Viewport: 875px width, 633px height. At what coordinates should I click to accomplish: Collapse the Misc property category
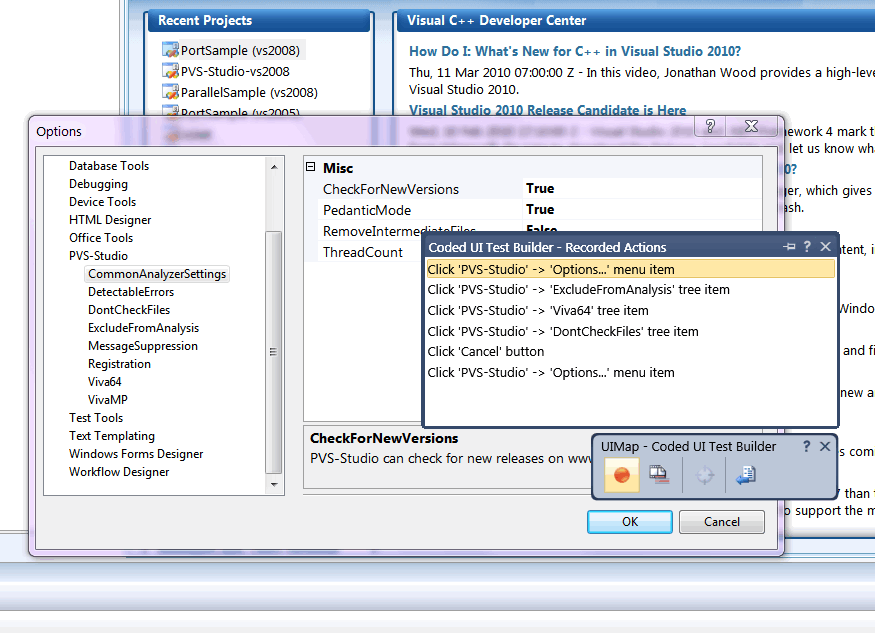click(x=311, y=167)
